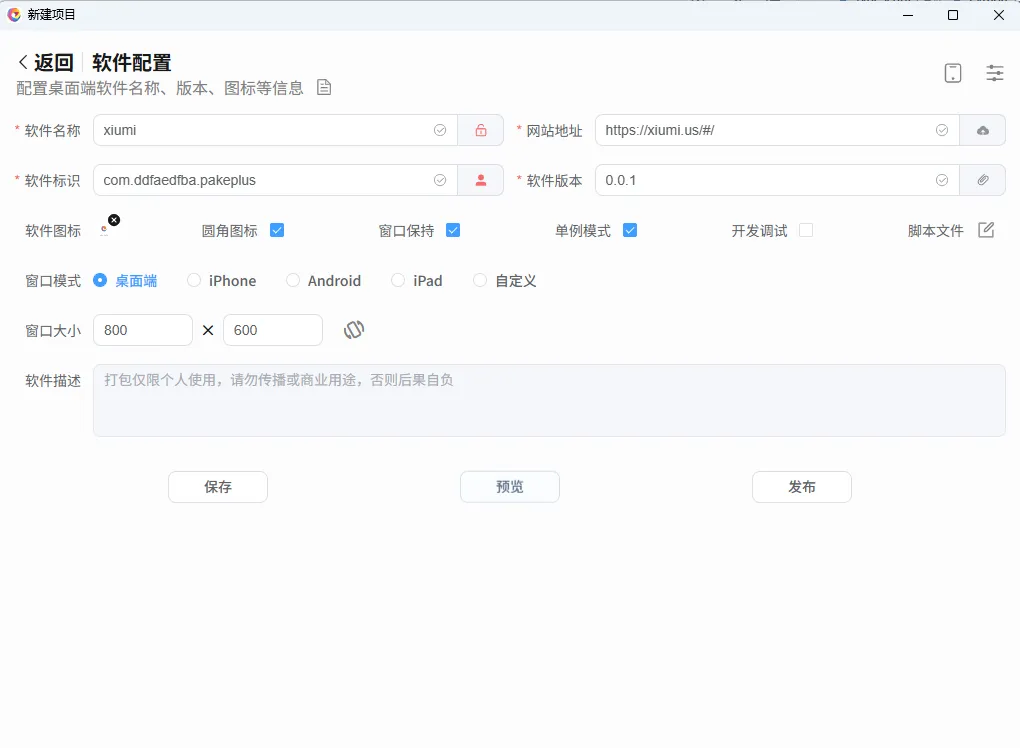Click the paperclip icon beside 软件版本

coord(982,180)
